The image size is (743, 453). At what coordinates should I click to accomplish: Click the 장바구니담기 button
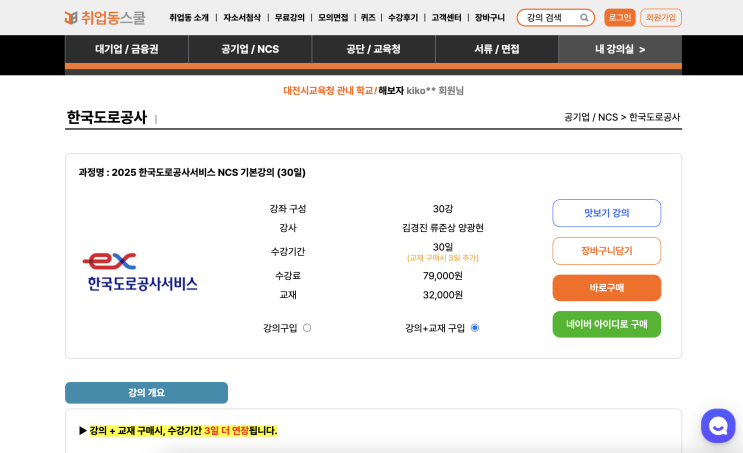click(607, 251)
